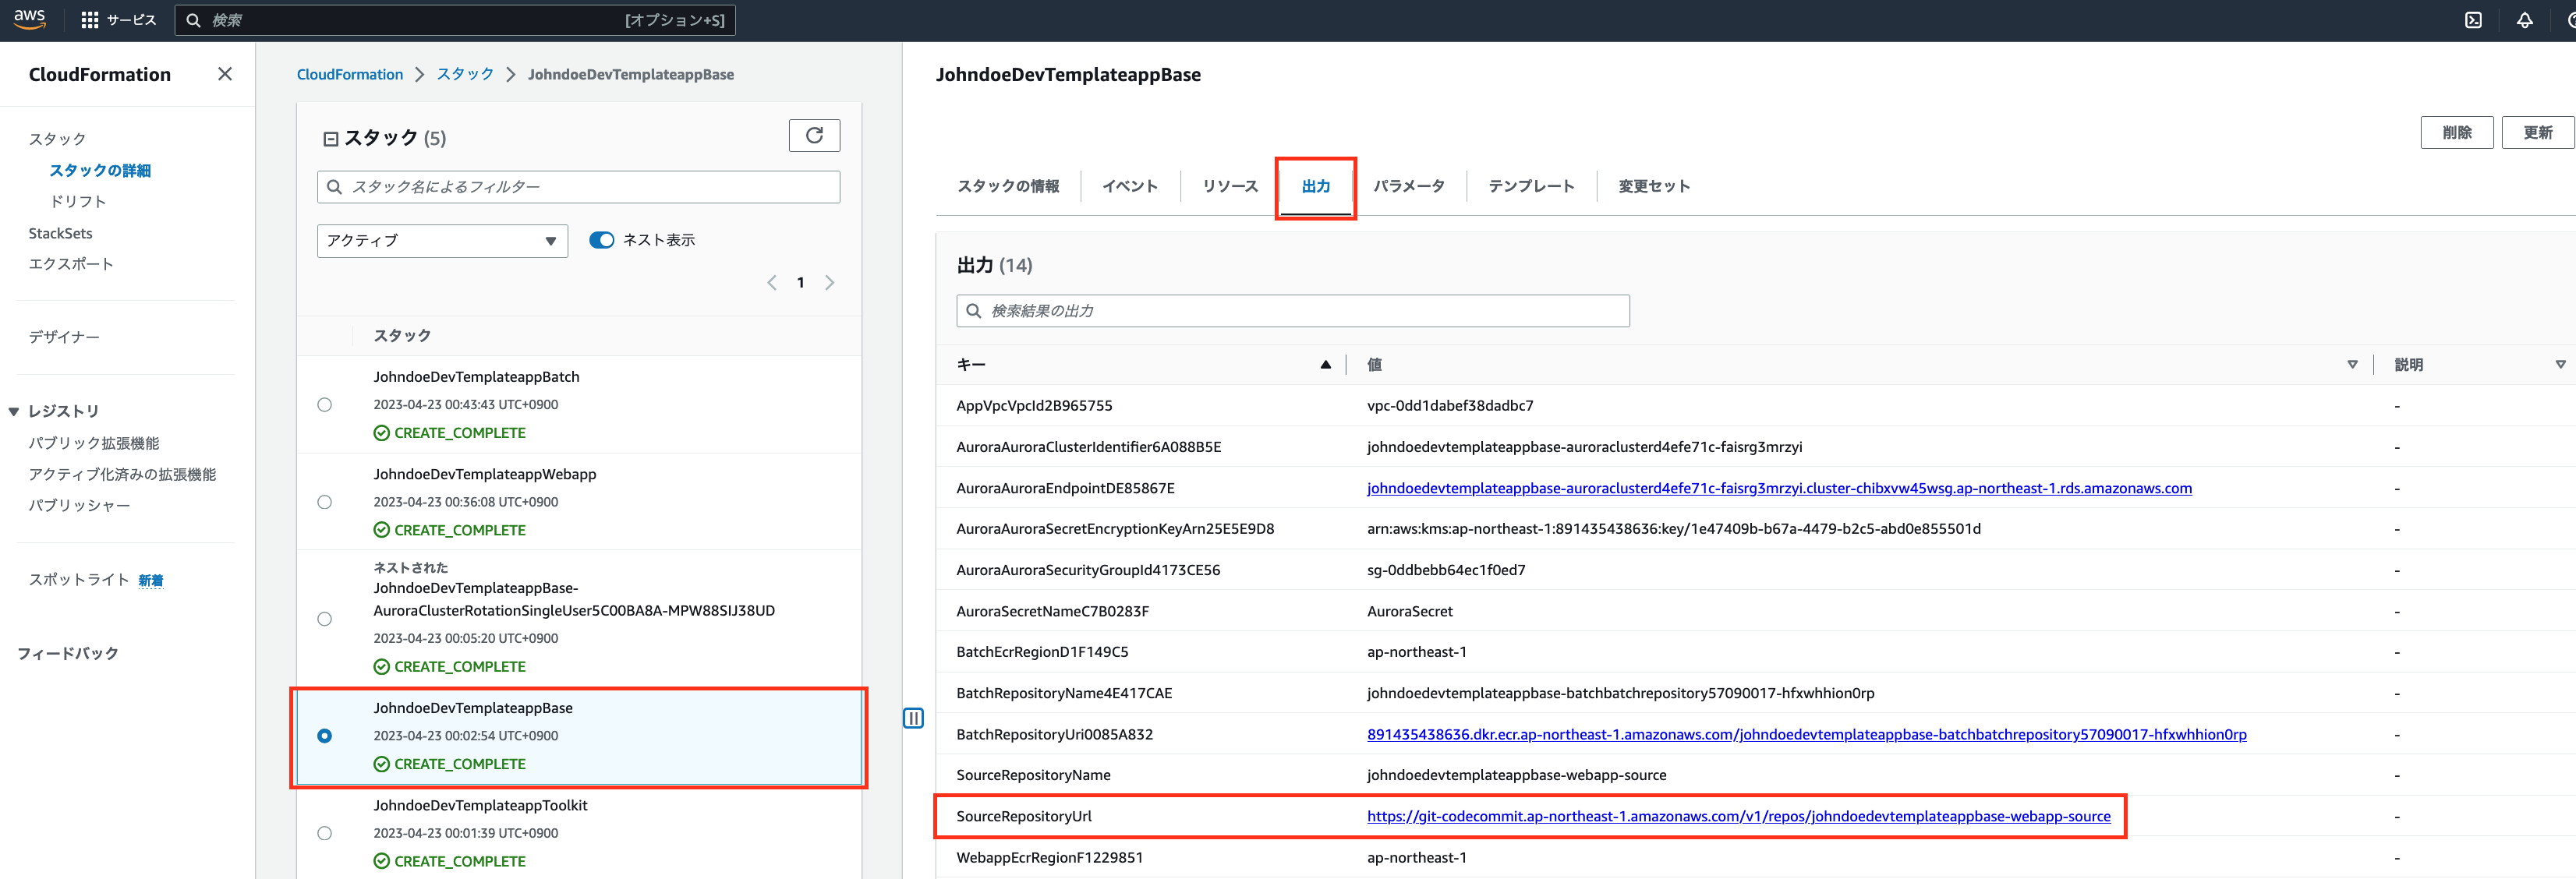The width and height of the screenshot is (2576, 879).
Task: Click the SourceRepositoryName key cell
Action: tap(1033, 776)
